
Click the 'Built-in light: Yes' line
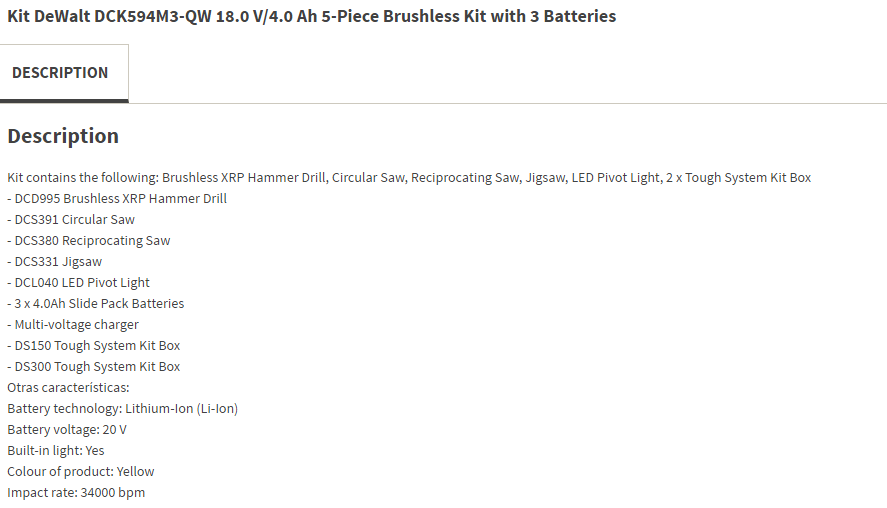click(56, 451)
